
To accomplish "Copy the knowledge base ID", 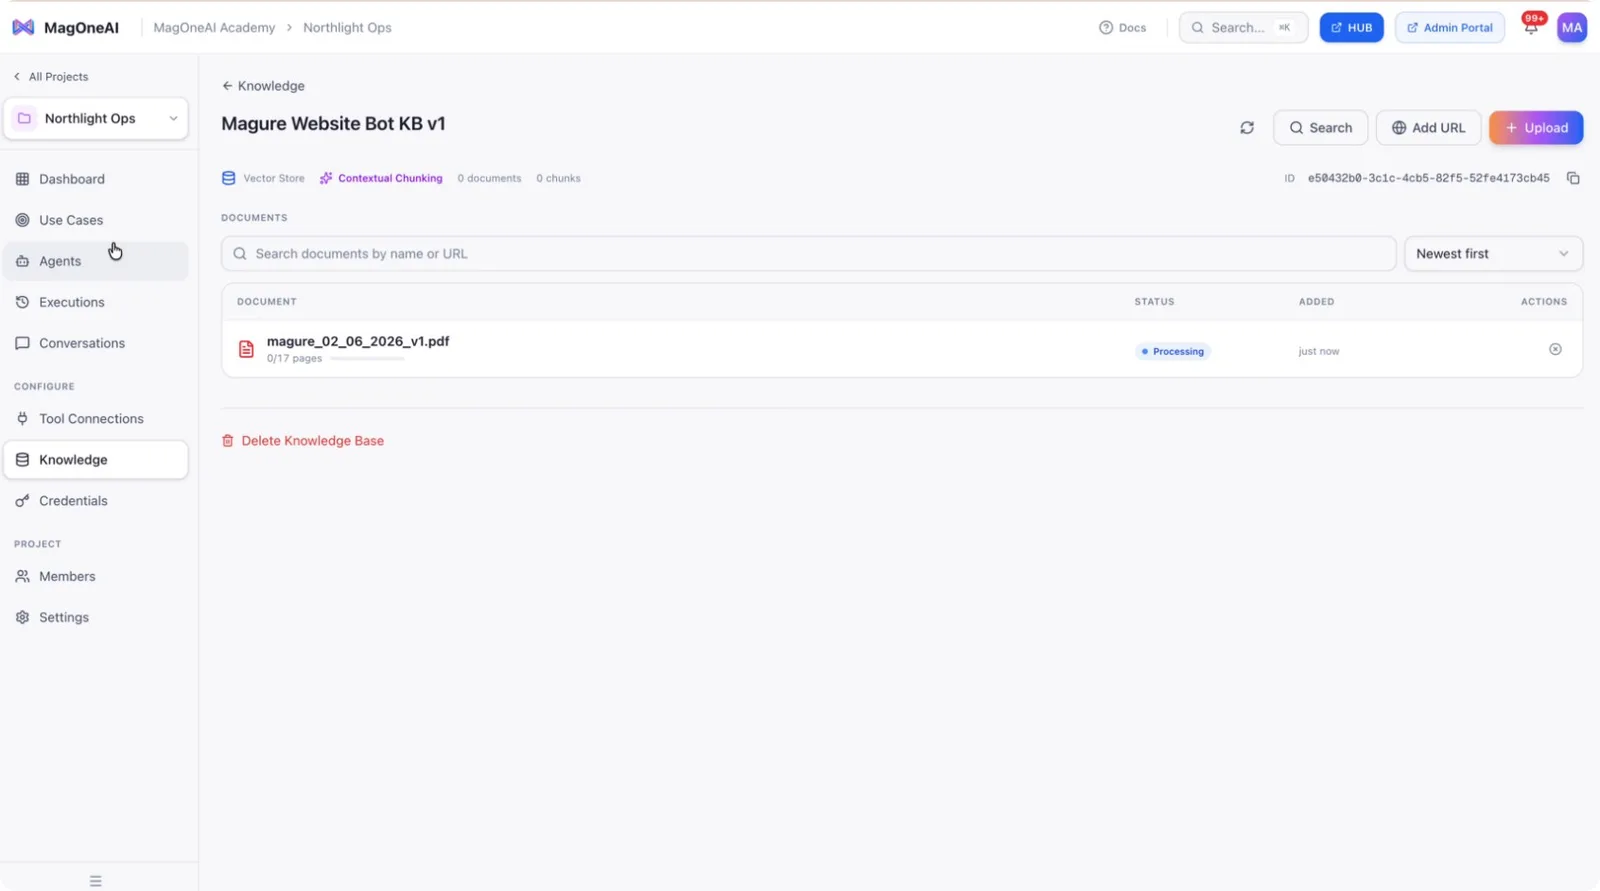I will click(x=1573, y=178).
